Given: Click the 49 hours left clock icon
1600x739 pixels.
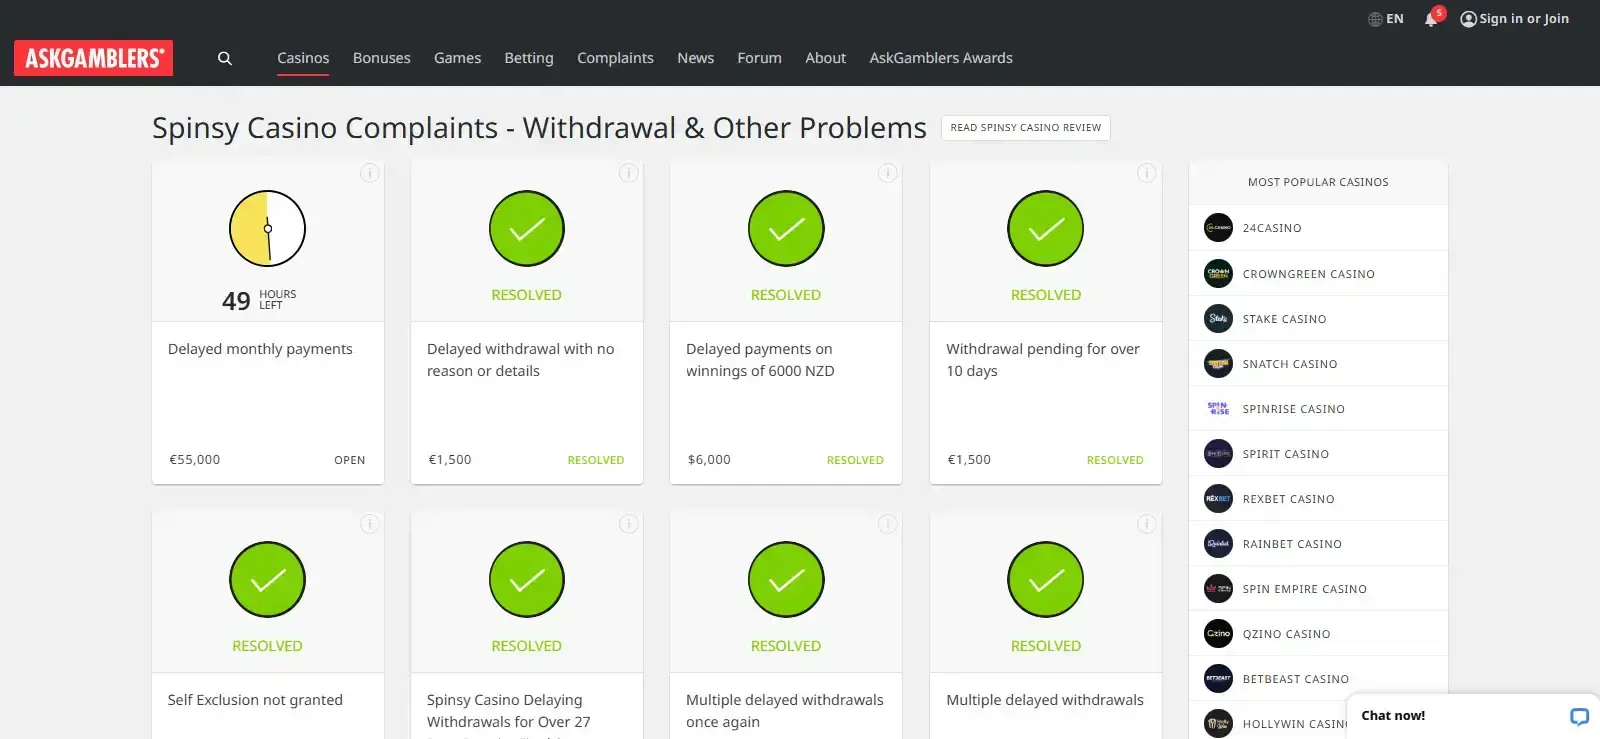Looking at the screenshot, I should pyautogui.click(x=267, y=228).
